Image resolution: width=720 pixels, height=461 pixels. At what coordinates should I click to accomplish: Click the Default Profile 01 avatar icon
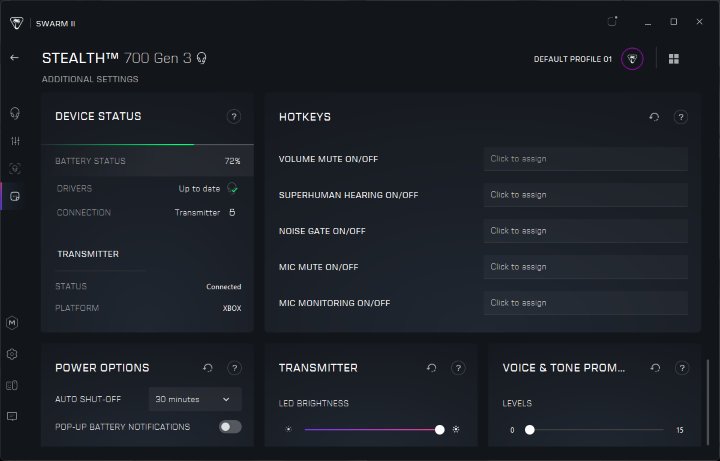(632, 59)
